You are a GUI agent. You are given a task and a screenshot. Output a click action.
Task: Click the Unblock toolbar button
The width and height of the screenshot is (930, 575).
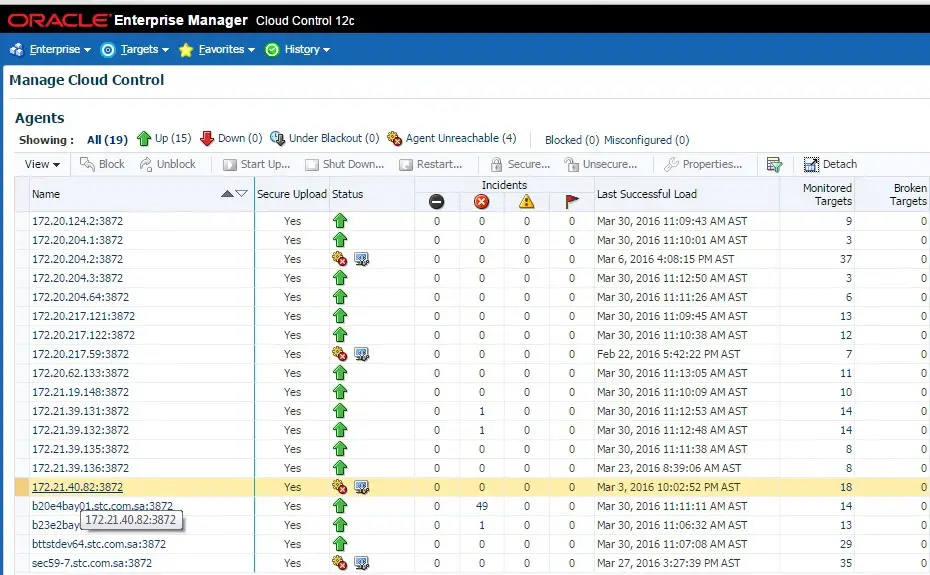coord(168,164)
